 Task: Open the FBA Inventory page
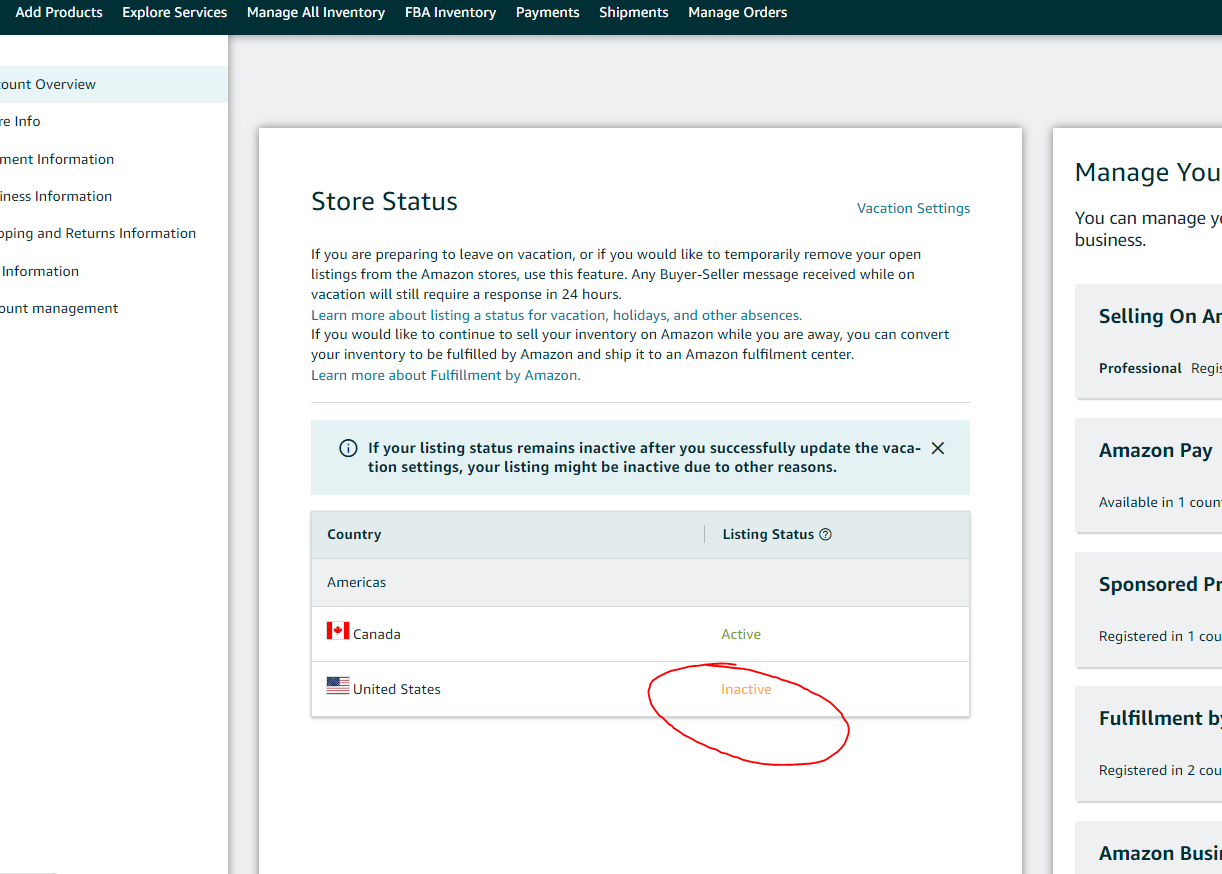(451, 12)
